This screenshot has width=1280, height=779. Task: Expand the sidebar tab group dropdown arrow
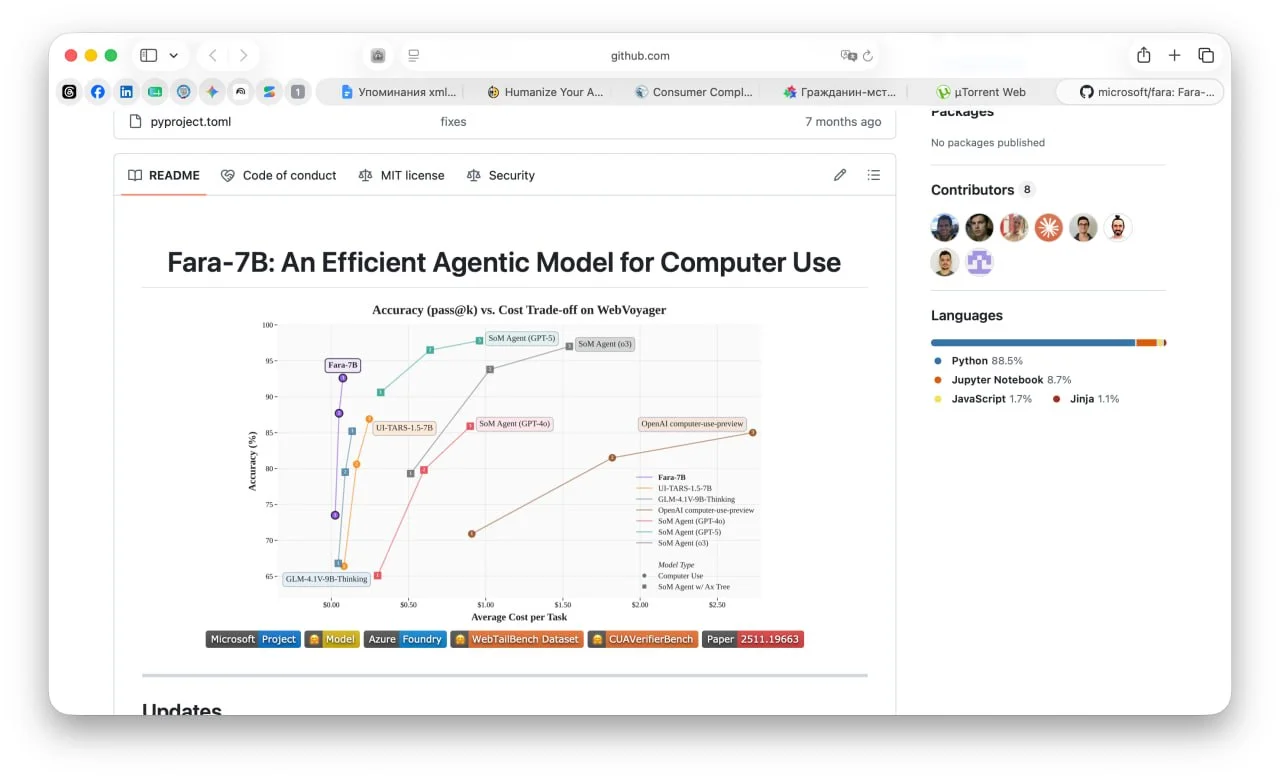coord(174,56)
